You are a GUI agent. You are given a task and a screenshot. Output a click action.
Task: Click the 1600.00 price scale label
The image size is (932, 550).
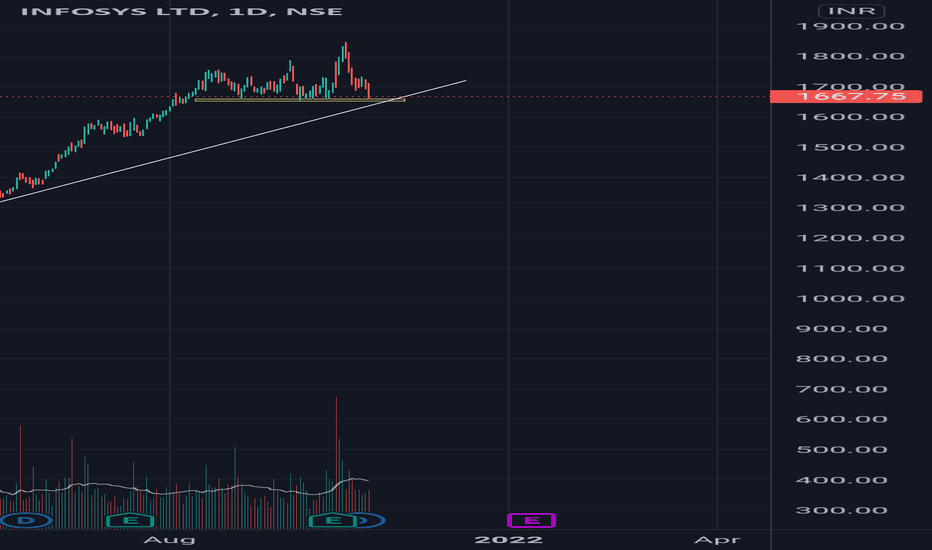[x=850, y=117]
